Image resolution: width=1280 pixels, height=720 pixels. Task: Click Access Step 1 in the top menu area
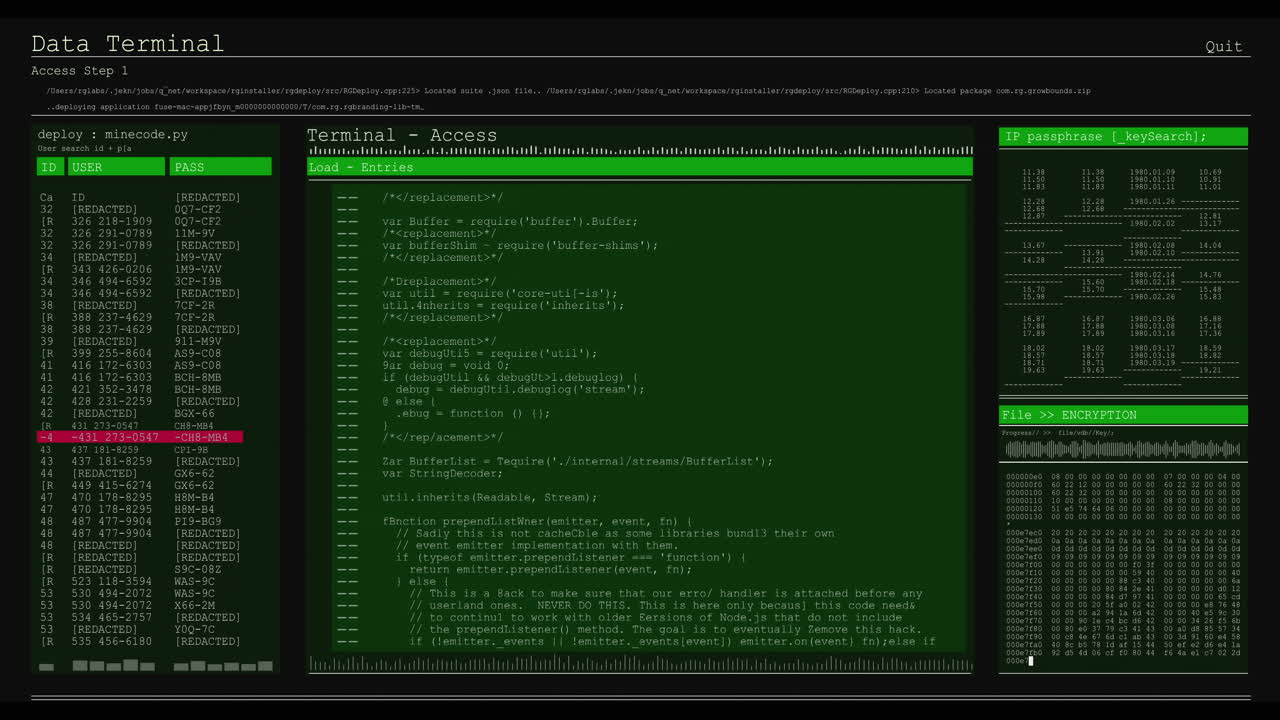click(78, 70)
